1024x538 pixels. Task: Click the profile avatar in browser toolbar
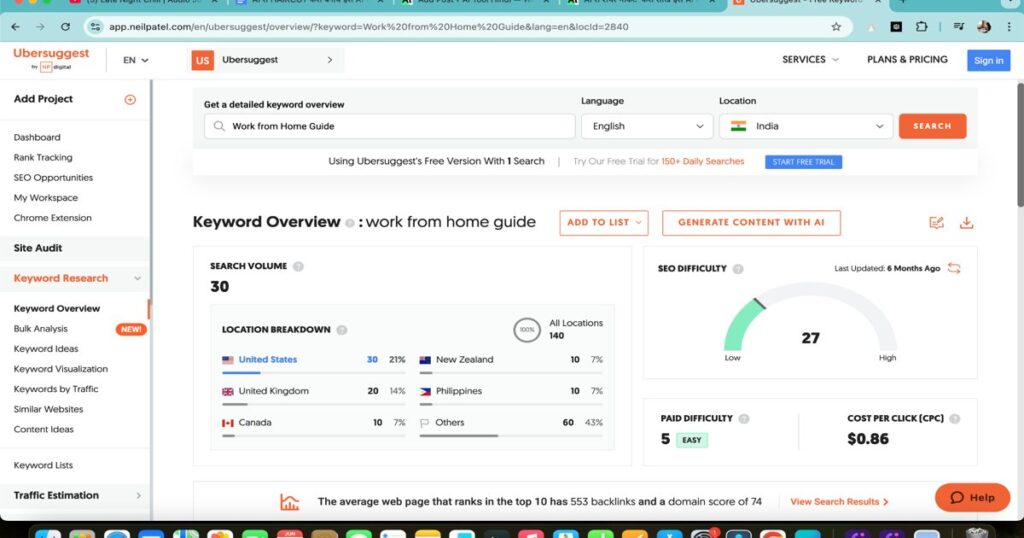click(x=984, y=27)
